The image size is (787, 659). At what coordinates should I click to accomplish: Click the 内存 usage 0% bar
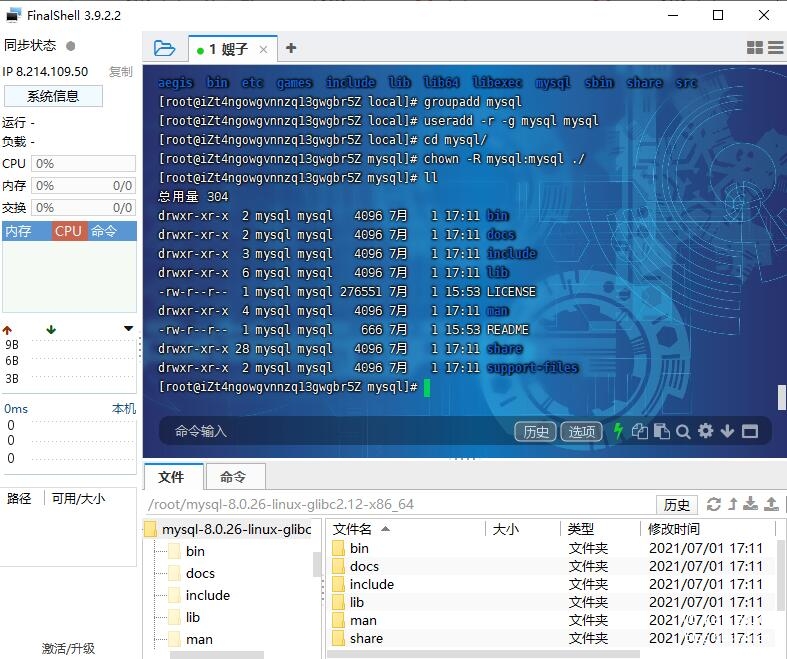point(83,186)
